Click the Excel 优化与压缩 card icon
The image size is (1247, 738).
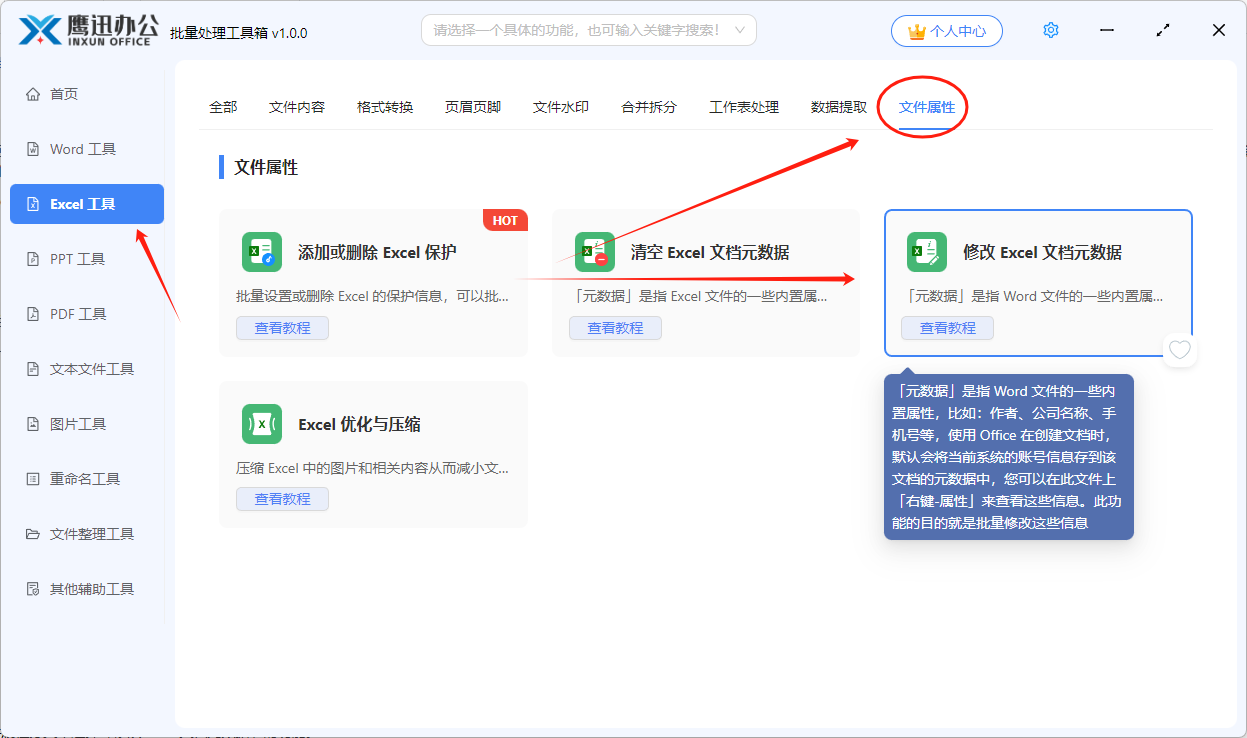pyautogui.click(x=262, y=424)
